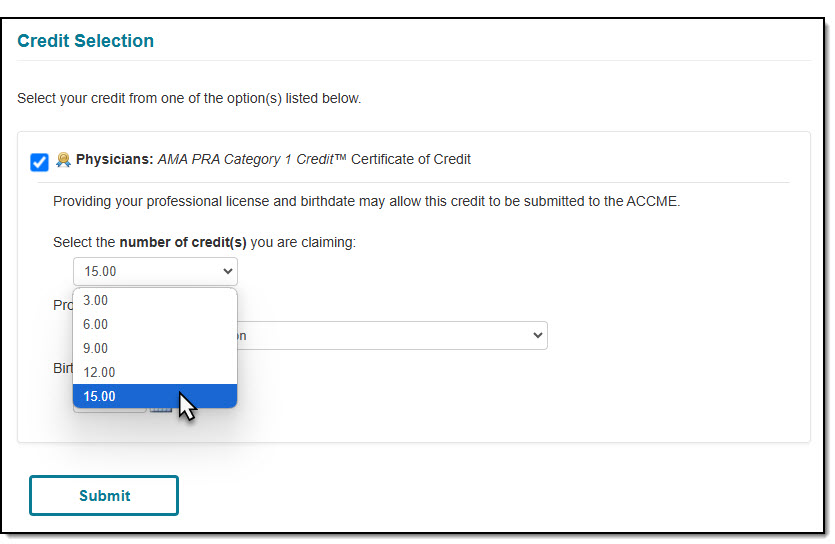Open the partially hidden birthdate calendar icon
Viewport: 835px width, 544px height.
point(160,410)
